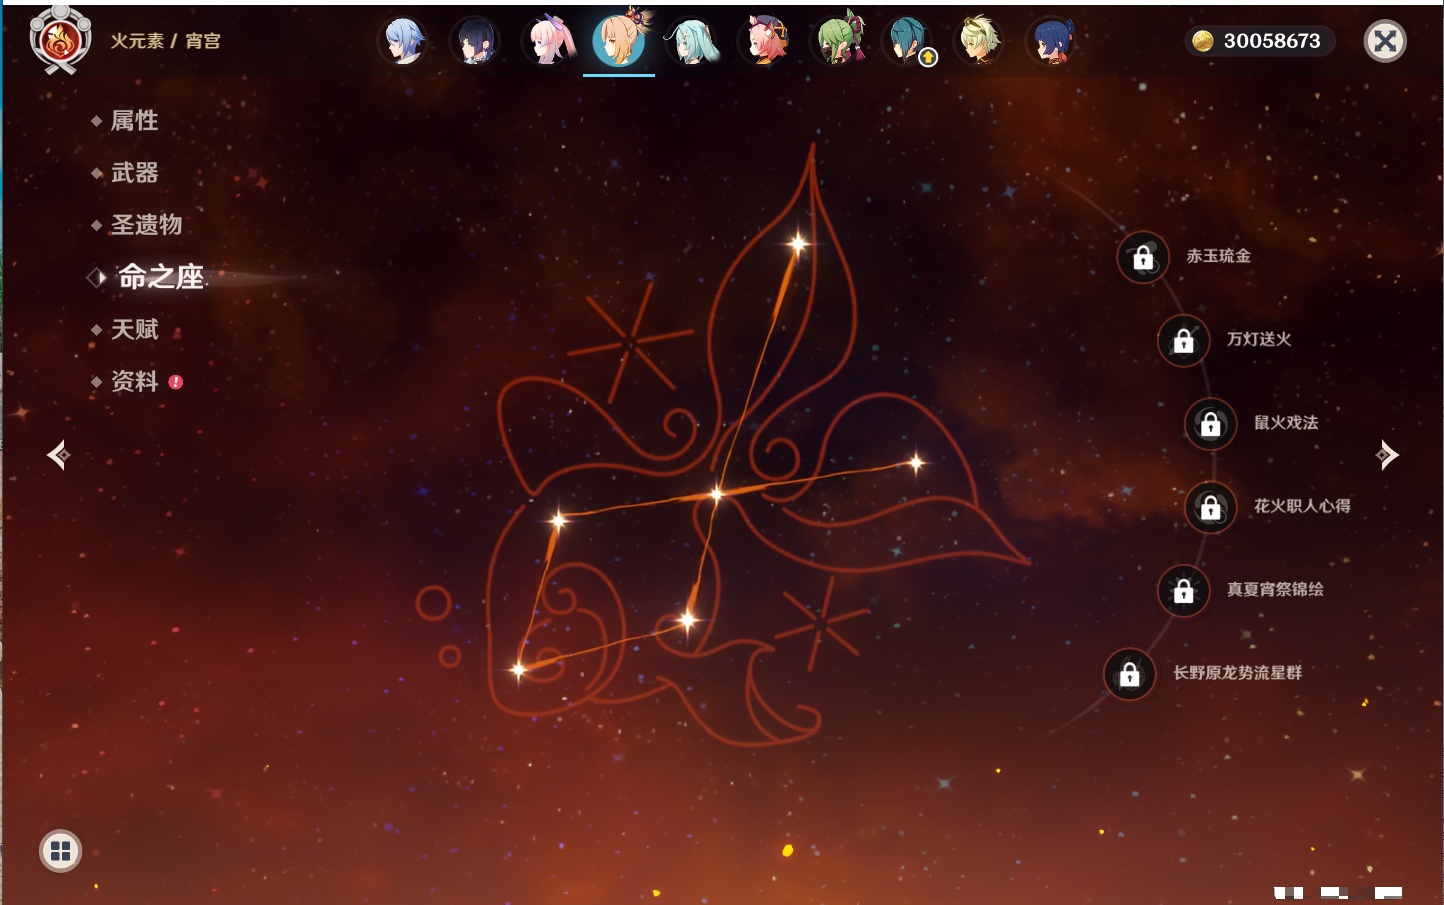Close the character screen with the X button
Image resolution: width=1444 pixels, height=905 pixels.
tap(1385, 41)
